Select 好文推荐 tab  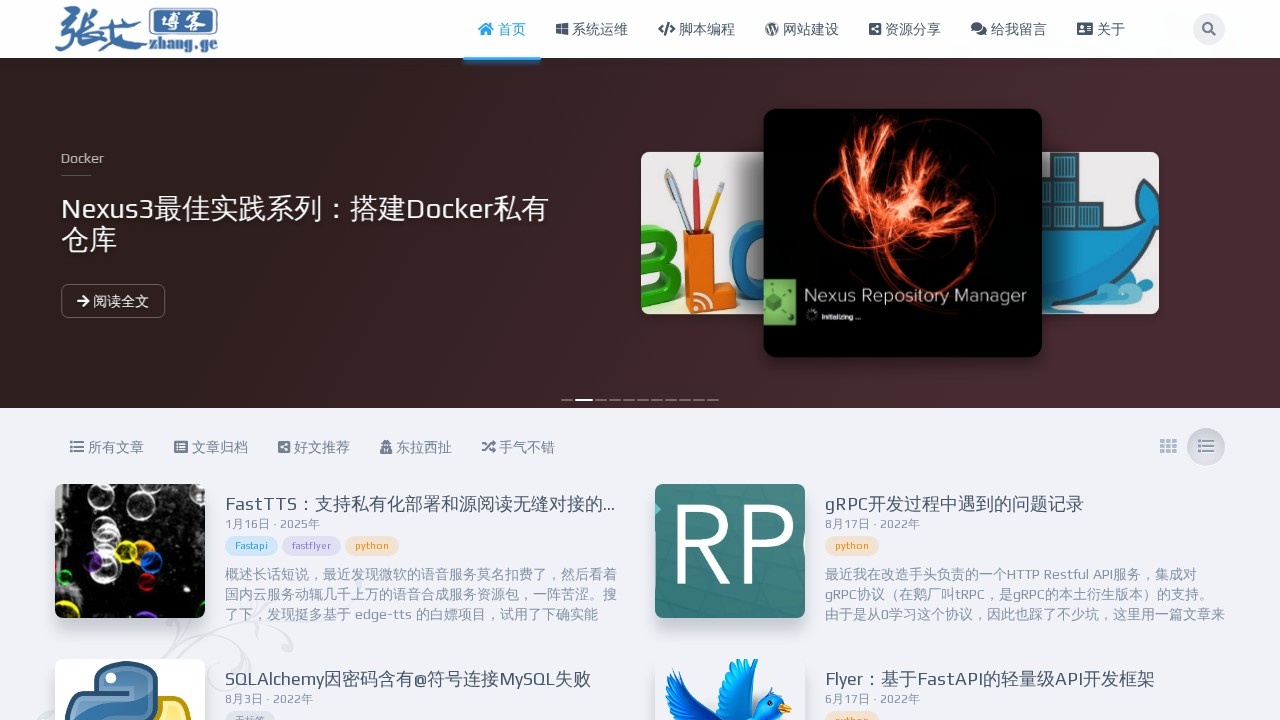(314, 447)
